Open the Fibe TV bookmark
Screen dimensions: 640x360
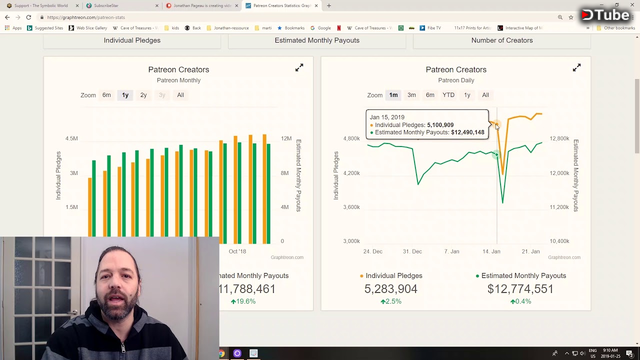click(430, 28)
